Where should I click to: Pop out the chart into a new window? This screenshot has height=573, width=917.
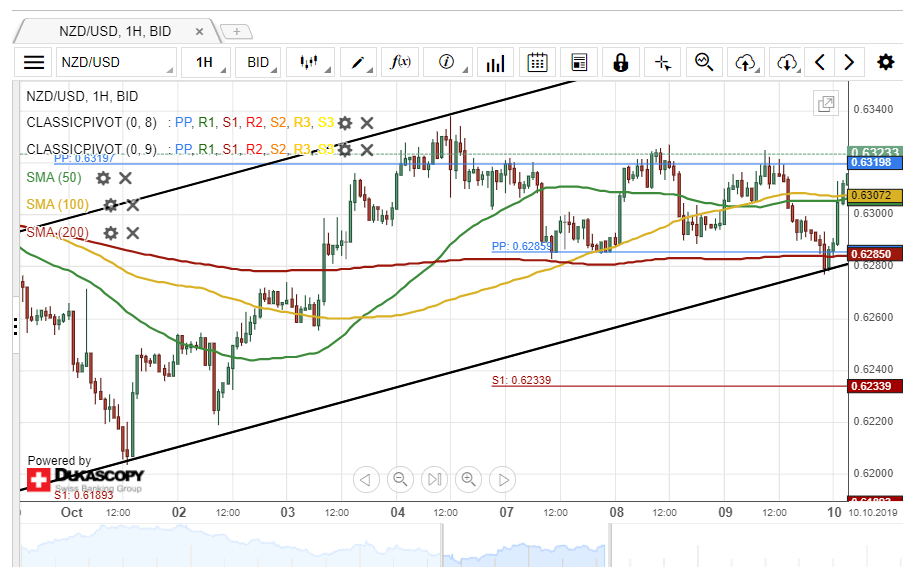tap(826, 104)
